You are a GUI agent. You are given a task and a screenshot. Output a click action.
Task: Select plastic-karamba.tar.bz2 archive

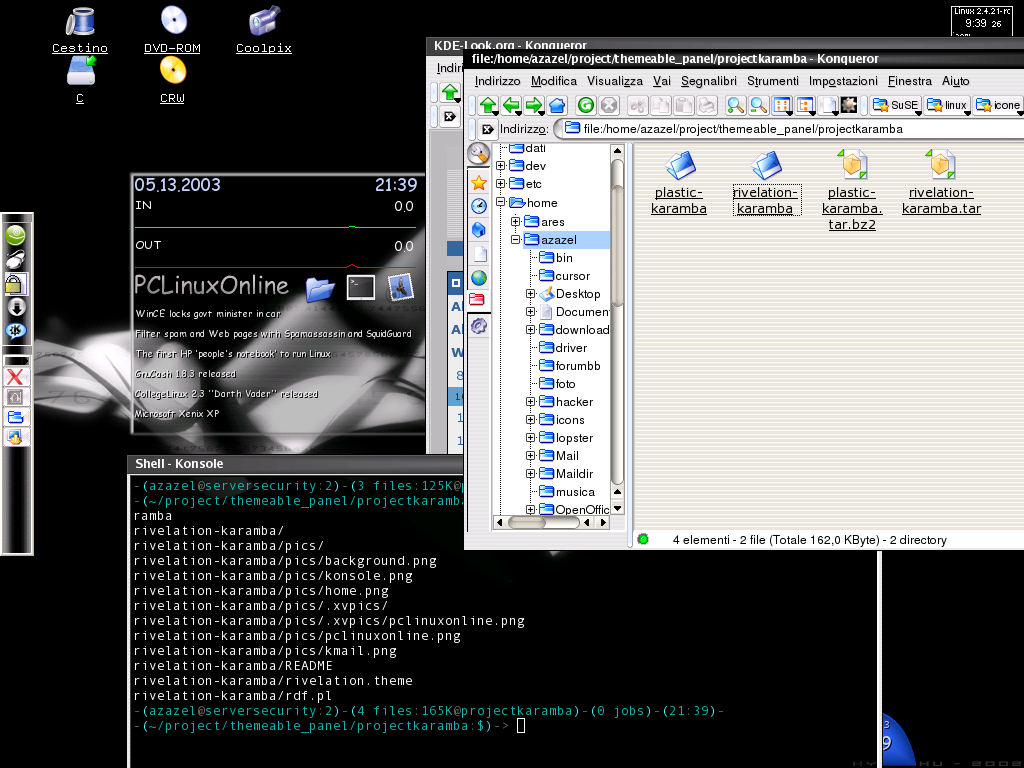tap(852, 190)
